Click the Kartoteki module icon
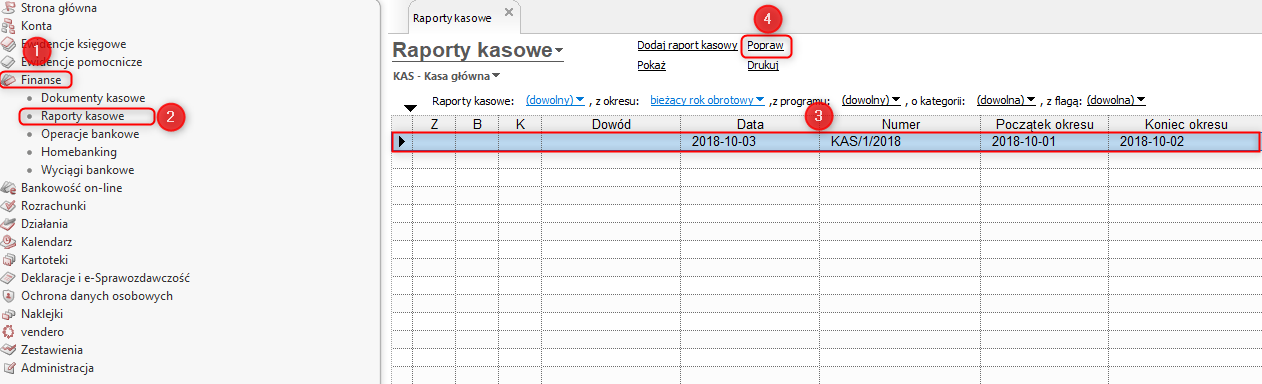Viewport: 1262px width, 384px height. click(9, 260)
